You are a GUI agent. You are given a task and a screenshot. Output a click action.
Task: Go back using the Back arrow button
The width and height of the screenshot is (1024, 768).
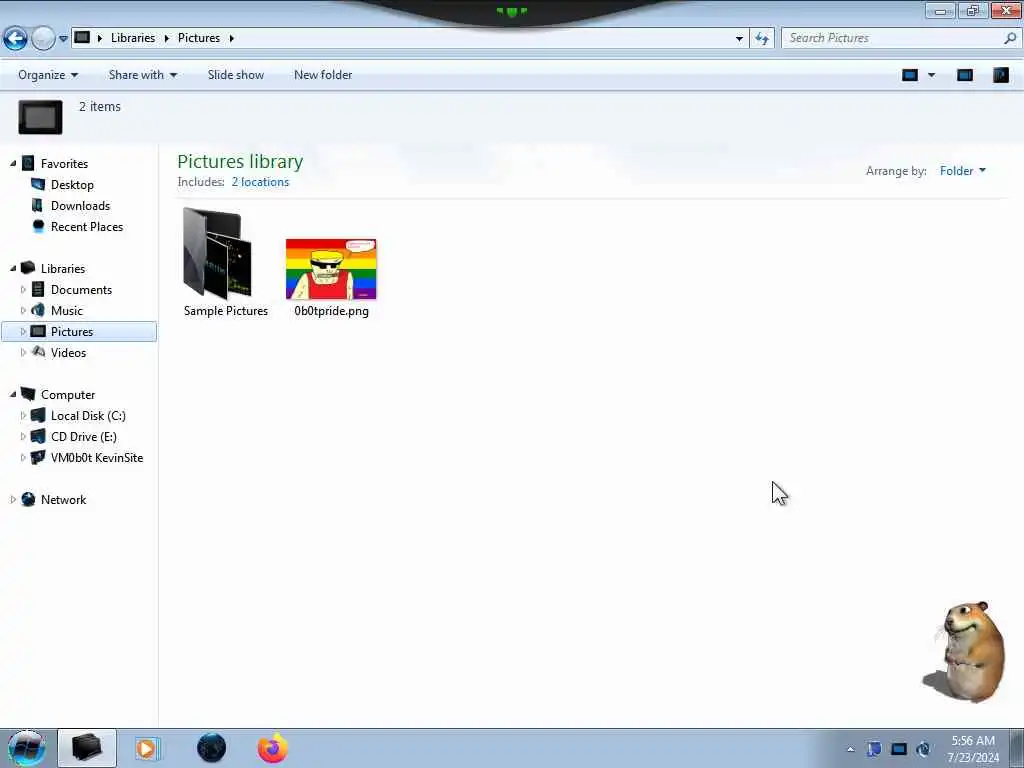[x=16, y=39]
